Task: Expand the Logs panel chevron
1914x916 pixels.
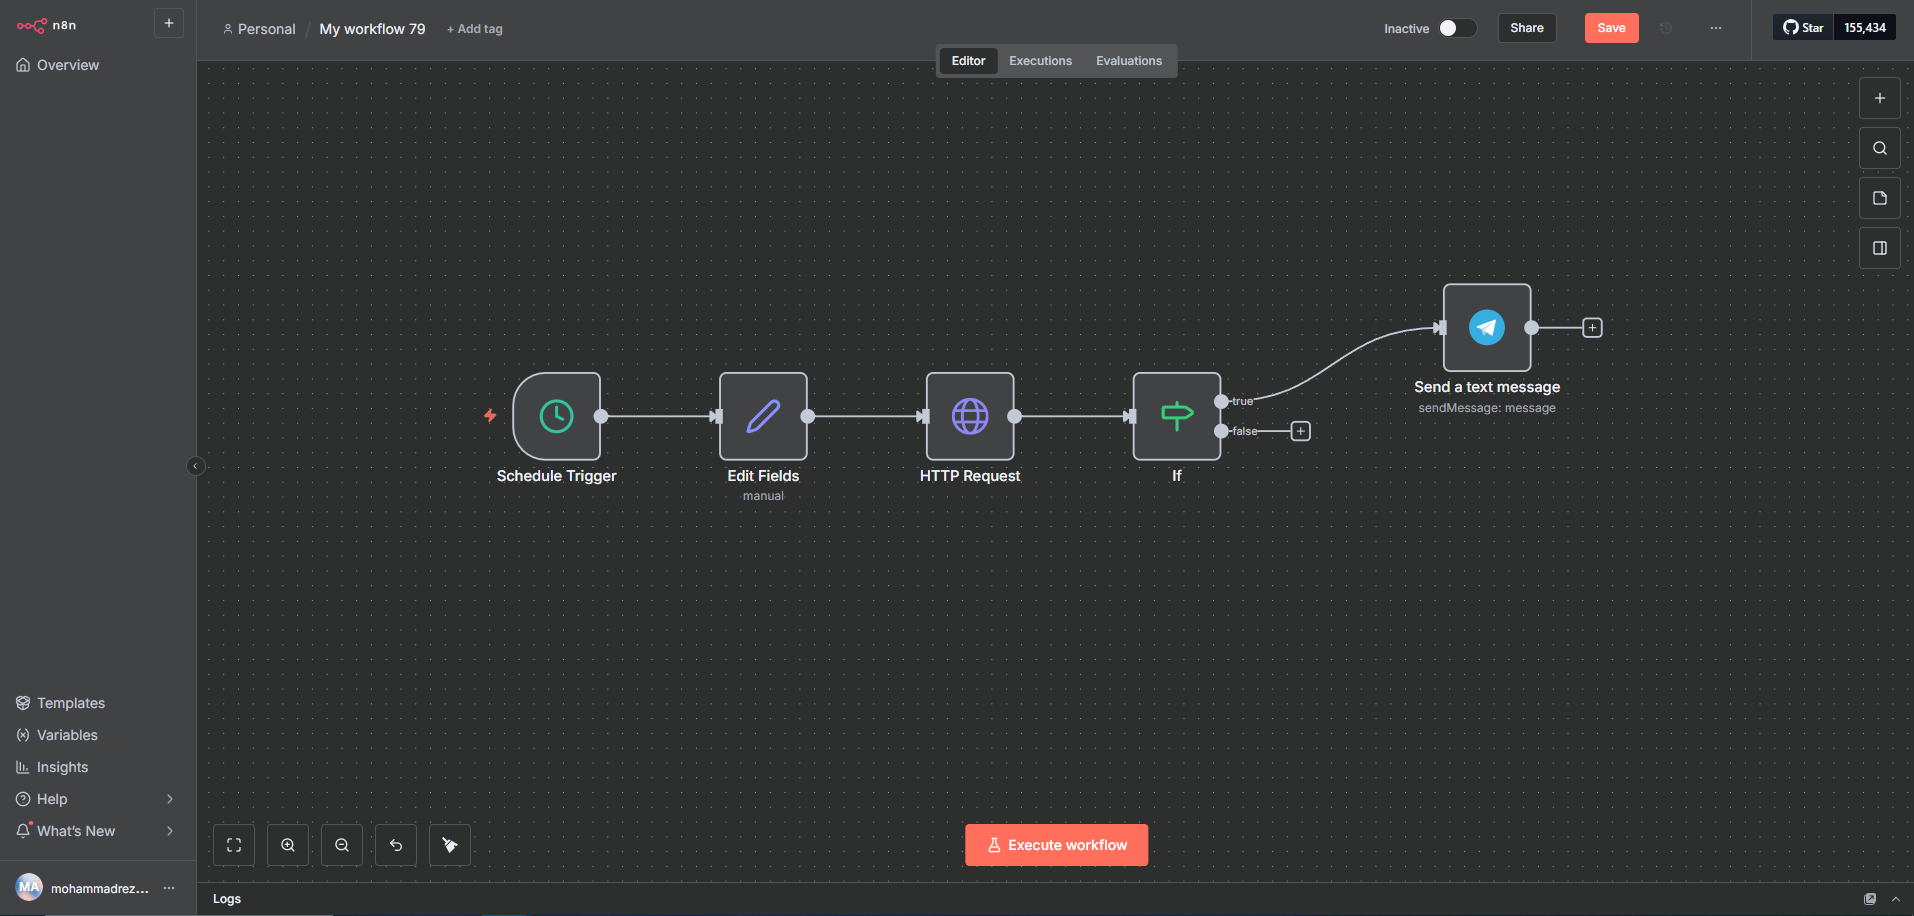Action: [x=1895, y=899]
